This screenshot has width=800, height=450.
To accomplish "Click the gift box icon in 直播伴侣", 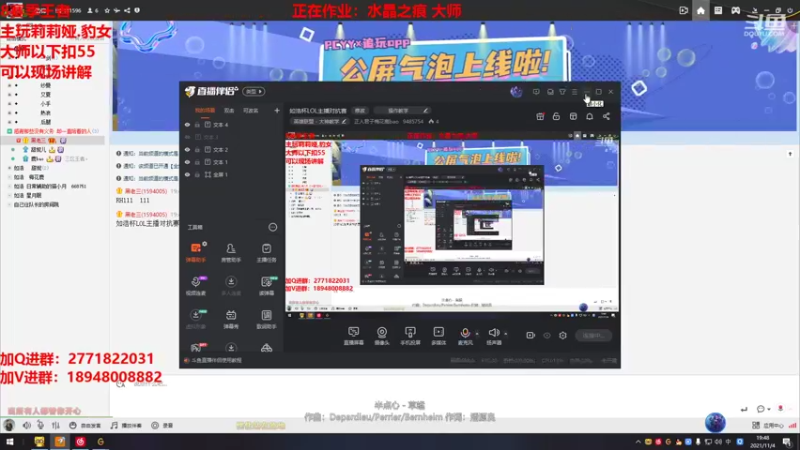I will (540, 116).
